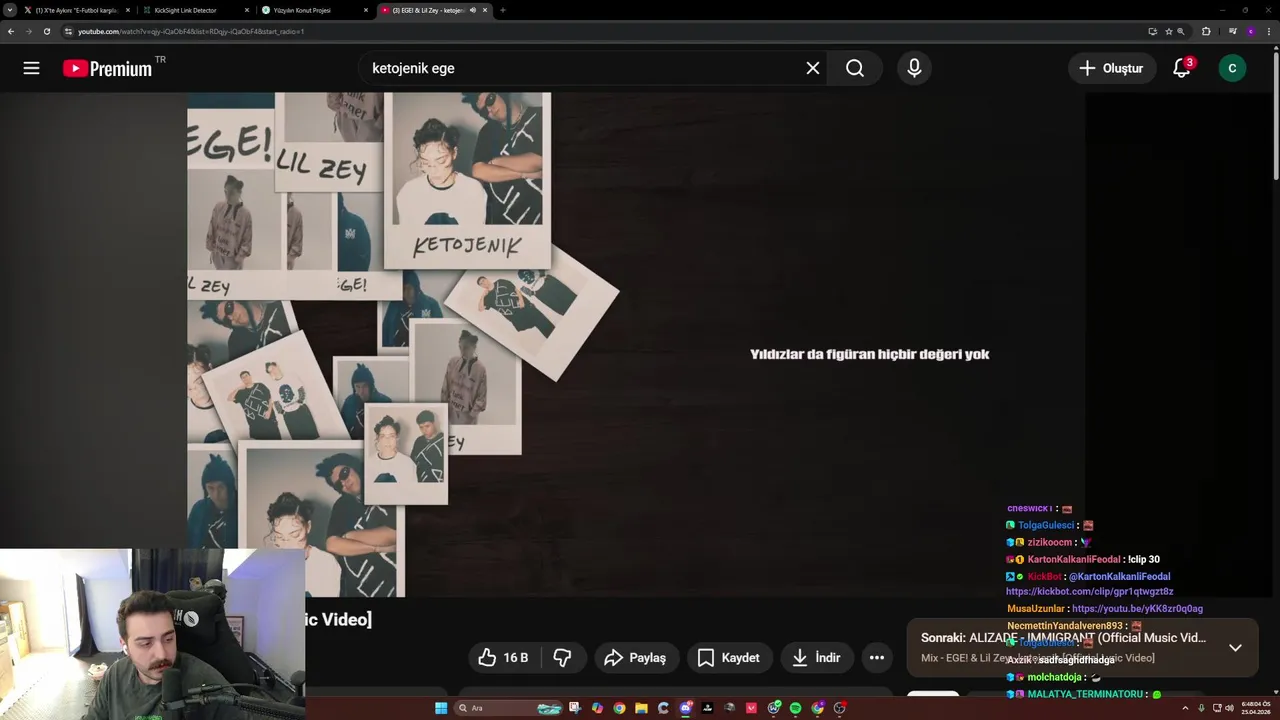Go to YouTube Premium home logo
The width and height of the screenshot is (1280, 720).
tap(107, 68)
